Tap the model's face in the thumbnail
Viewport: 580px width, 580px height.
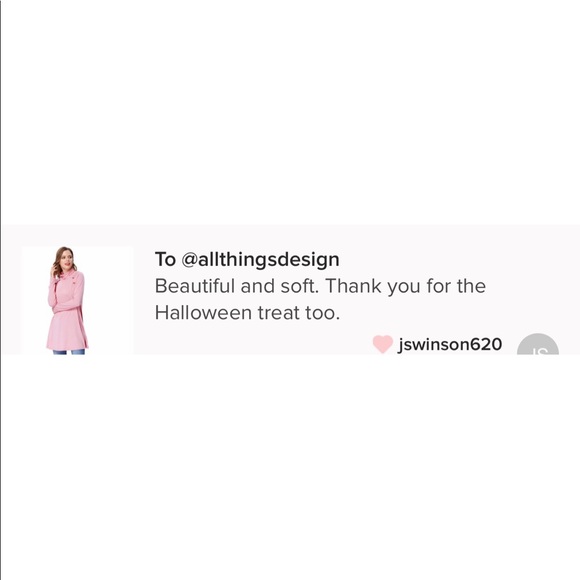(x=65, y=258)
